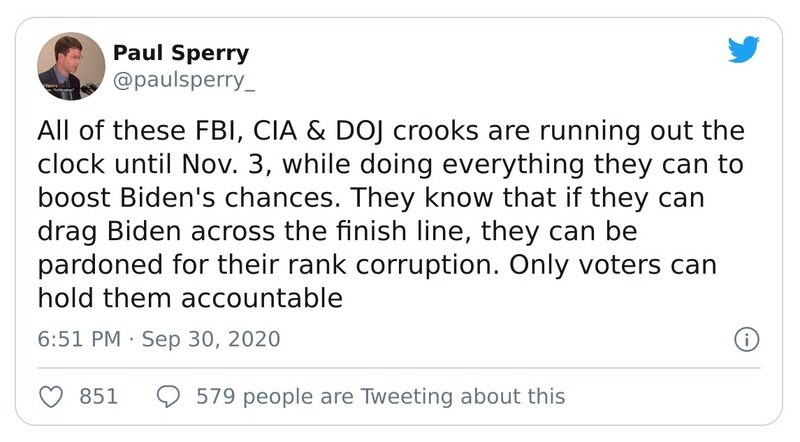Screen dimensions: 800x442
Task: Click the 6:51 PM timestamp
Action: coord(79,339)
